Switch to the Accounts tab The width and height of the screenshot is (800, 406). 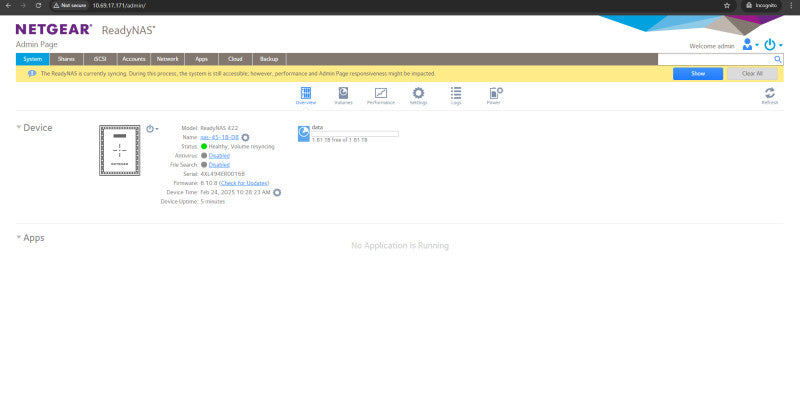(134, 59)
